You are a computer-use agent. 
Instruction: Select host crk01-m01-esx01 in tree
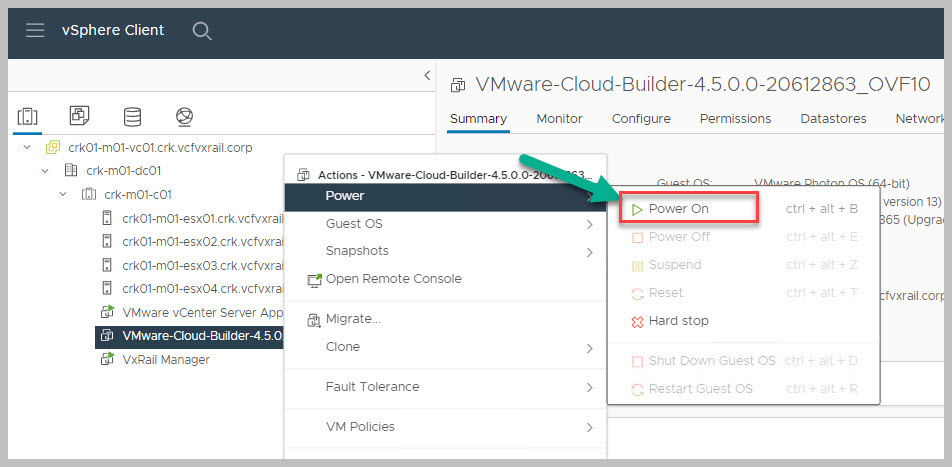coord(203,218)
